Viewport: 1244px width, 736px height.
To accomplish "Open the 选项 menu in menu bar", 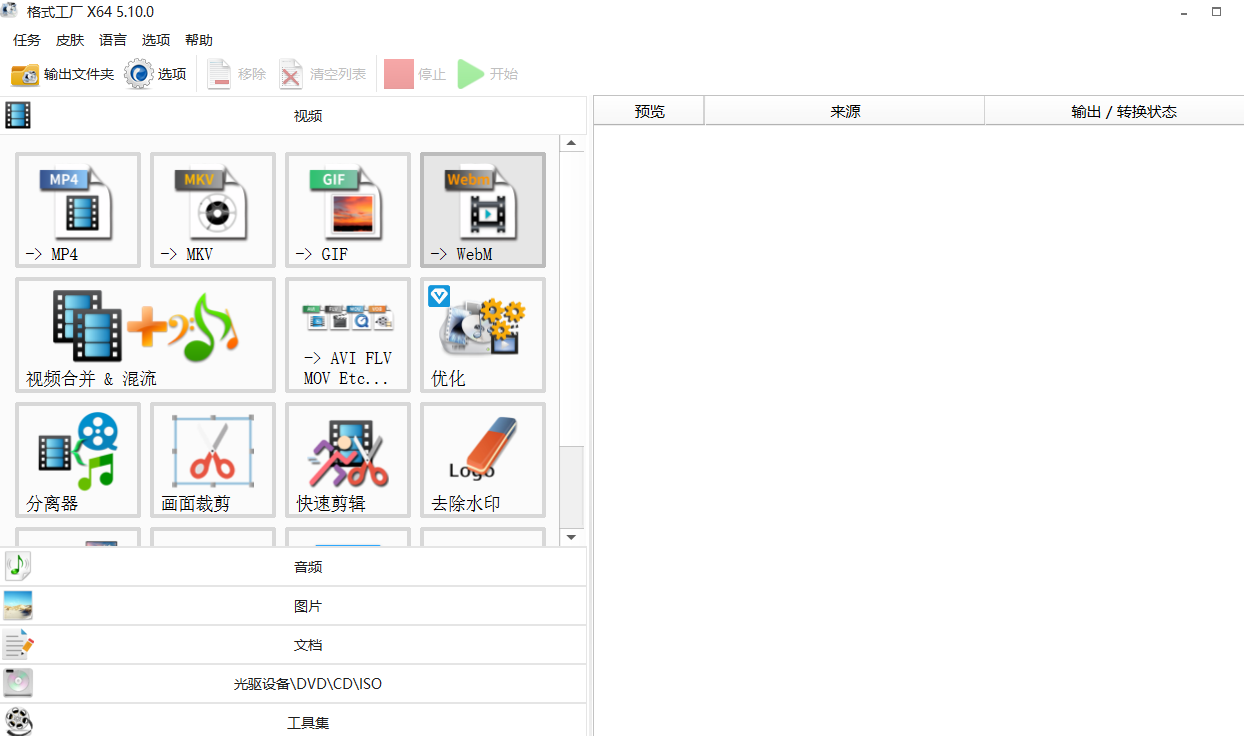I will click(x=156, y=40).
